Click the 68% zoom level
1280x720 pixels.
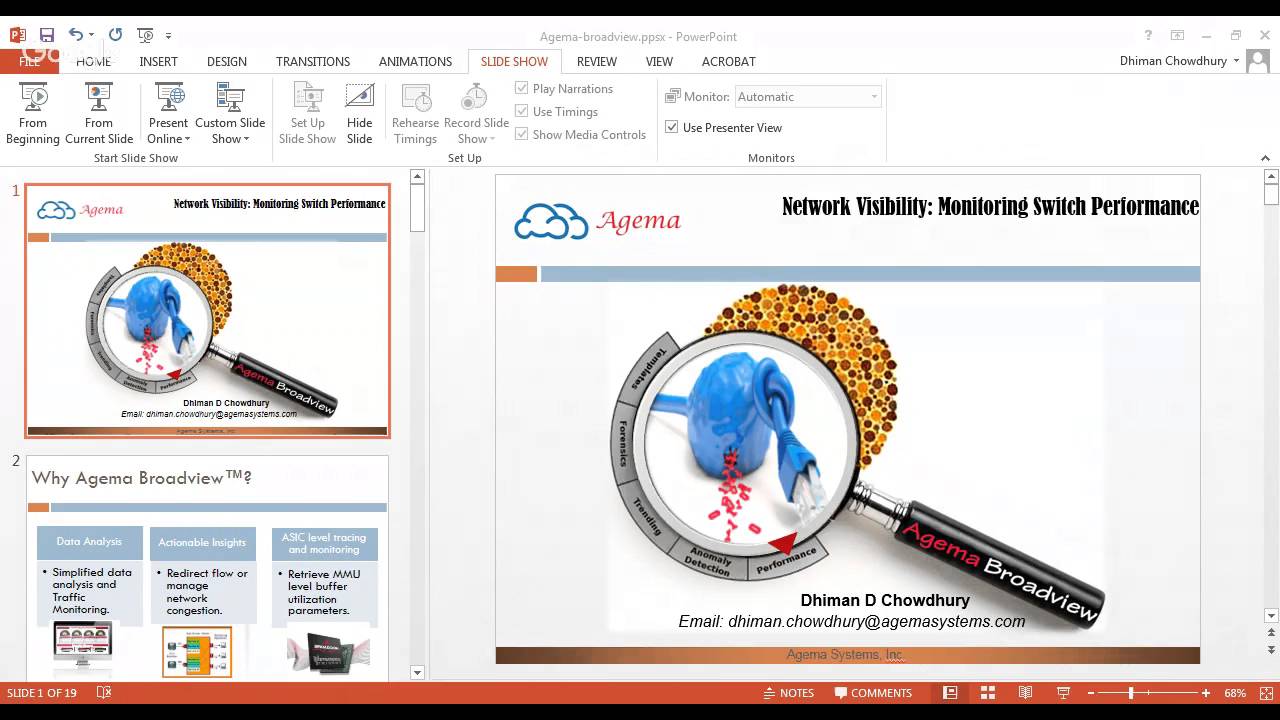1235,692
